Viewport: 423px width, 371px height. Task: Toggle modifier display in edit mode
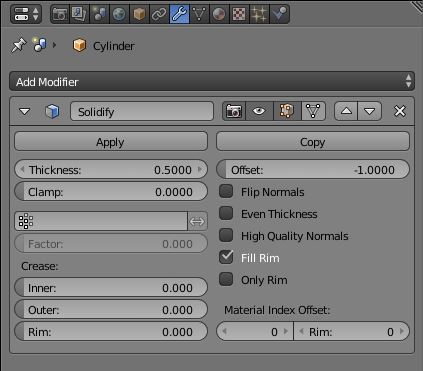click(x=287, y=111)
